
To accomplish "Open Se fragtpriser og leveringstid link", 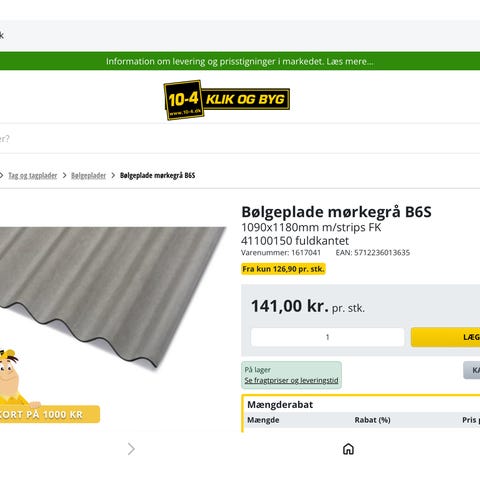I will [291, 380].
